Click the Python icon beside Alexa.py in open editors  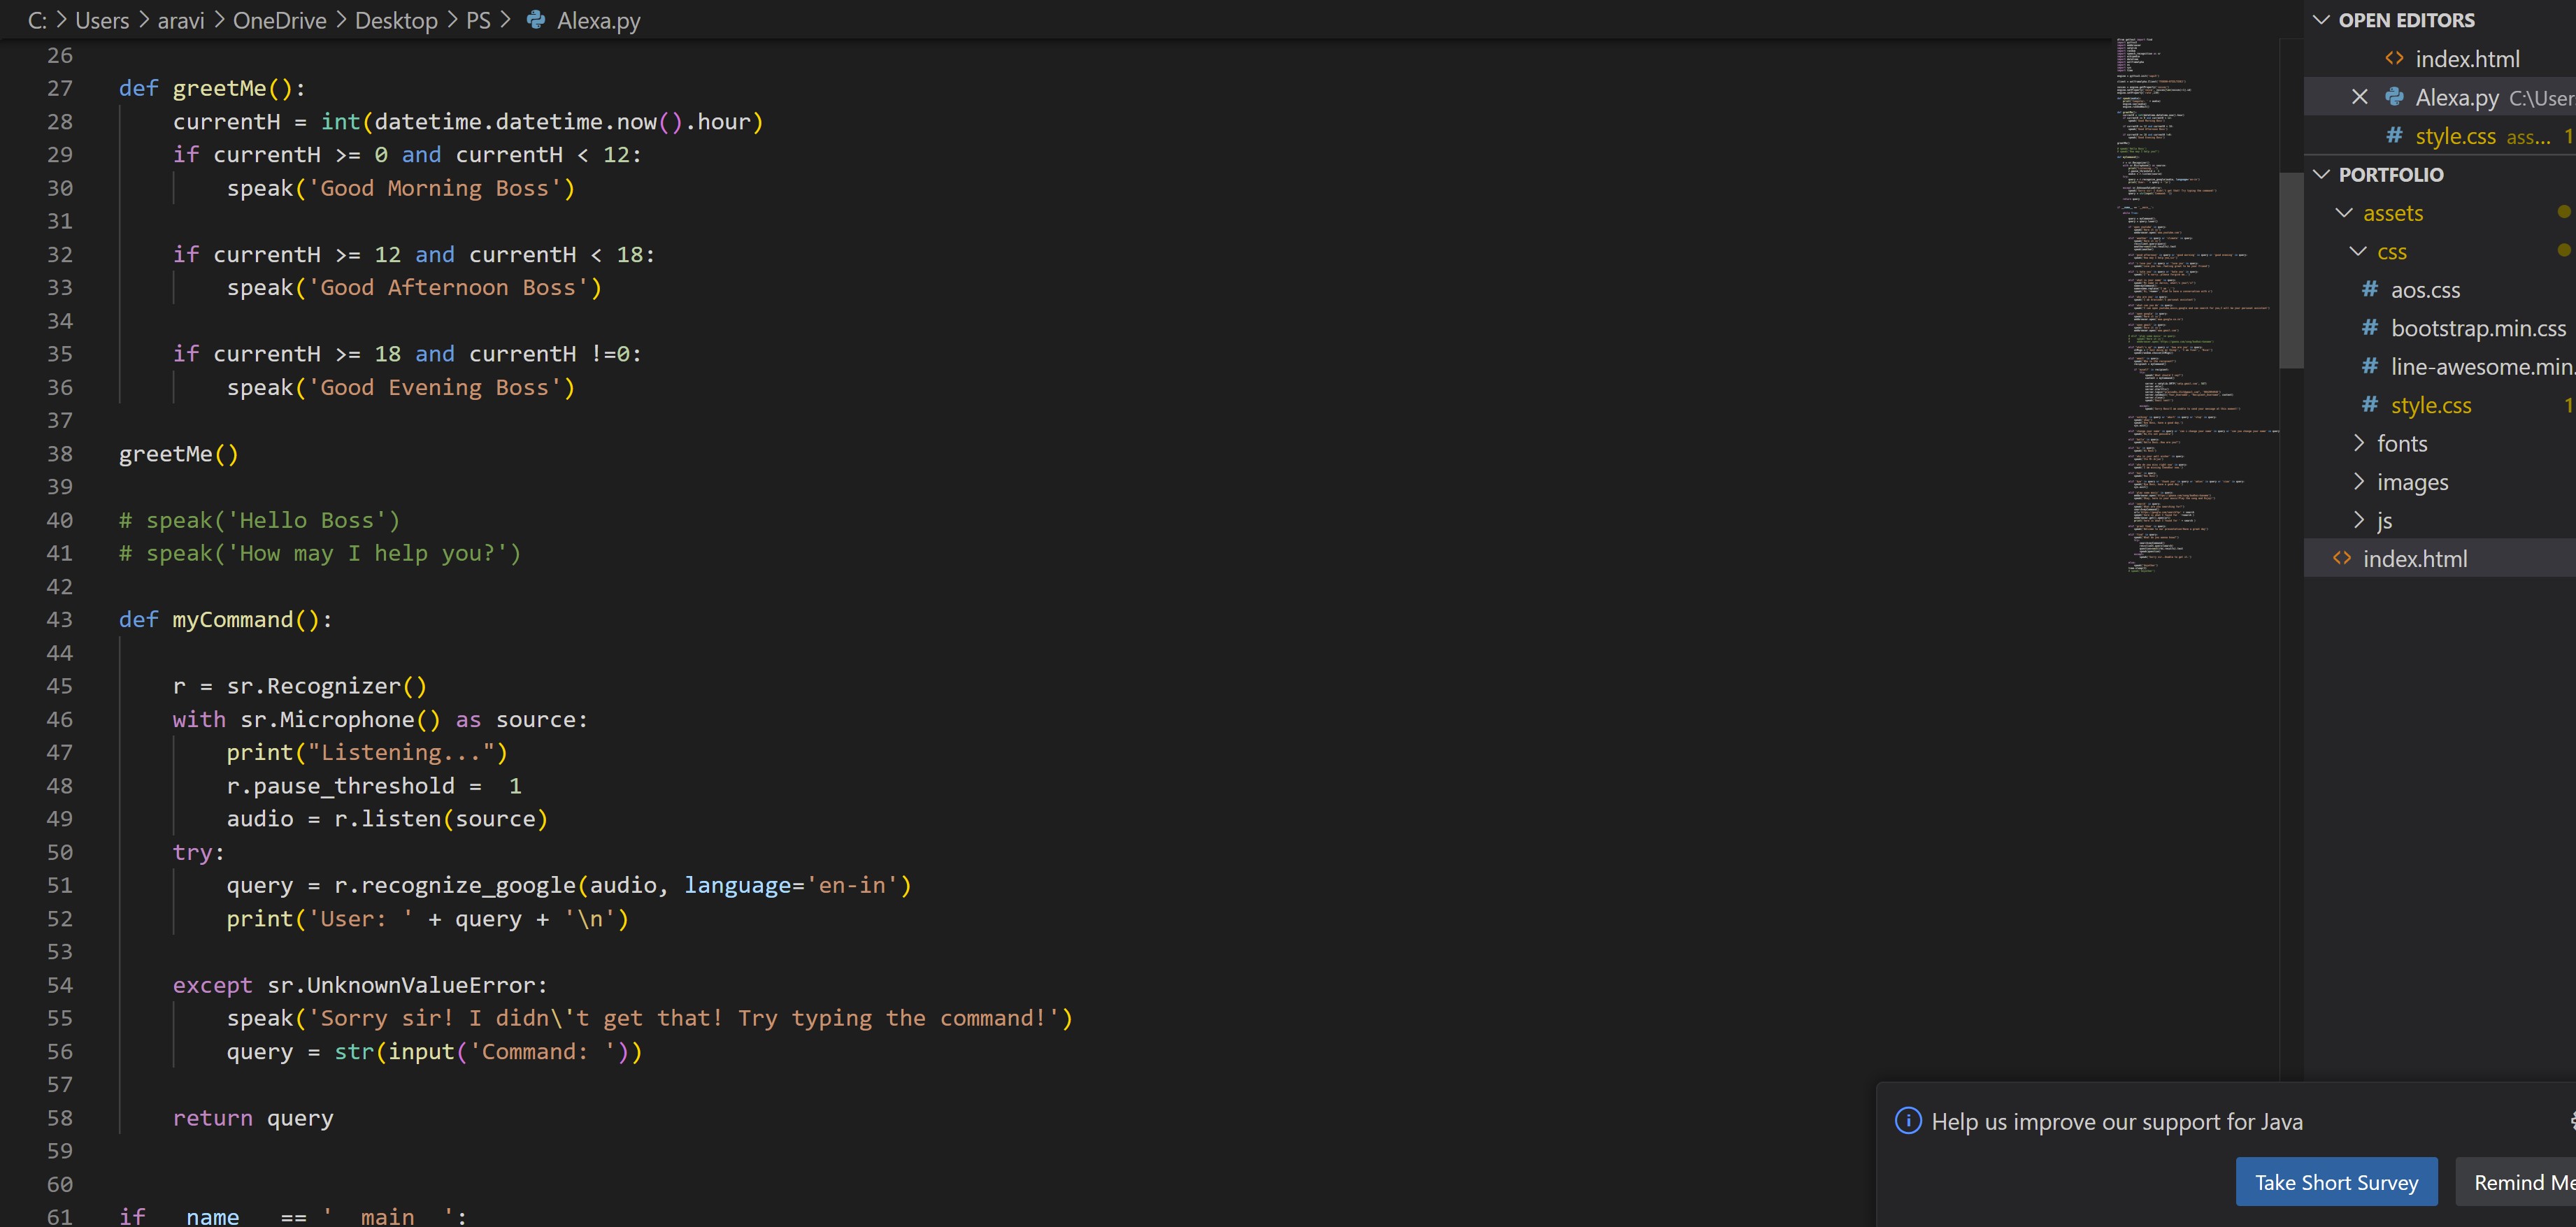coord(2394,97)
